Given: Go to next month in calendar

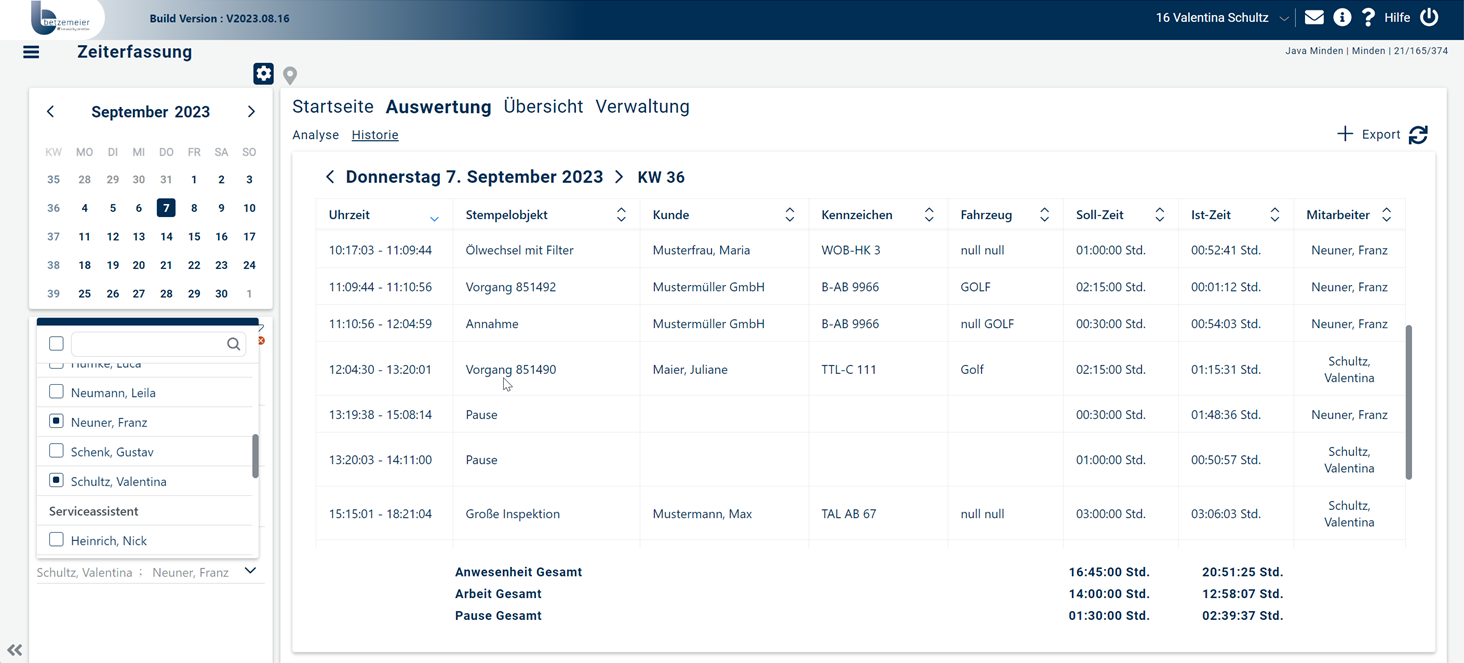Looking at the screenshot, I should (251, 112).
